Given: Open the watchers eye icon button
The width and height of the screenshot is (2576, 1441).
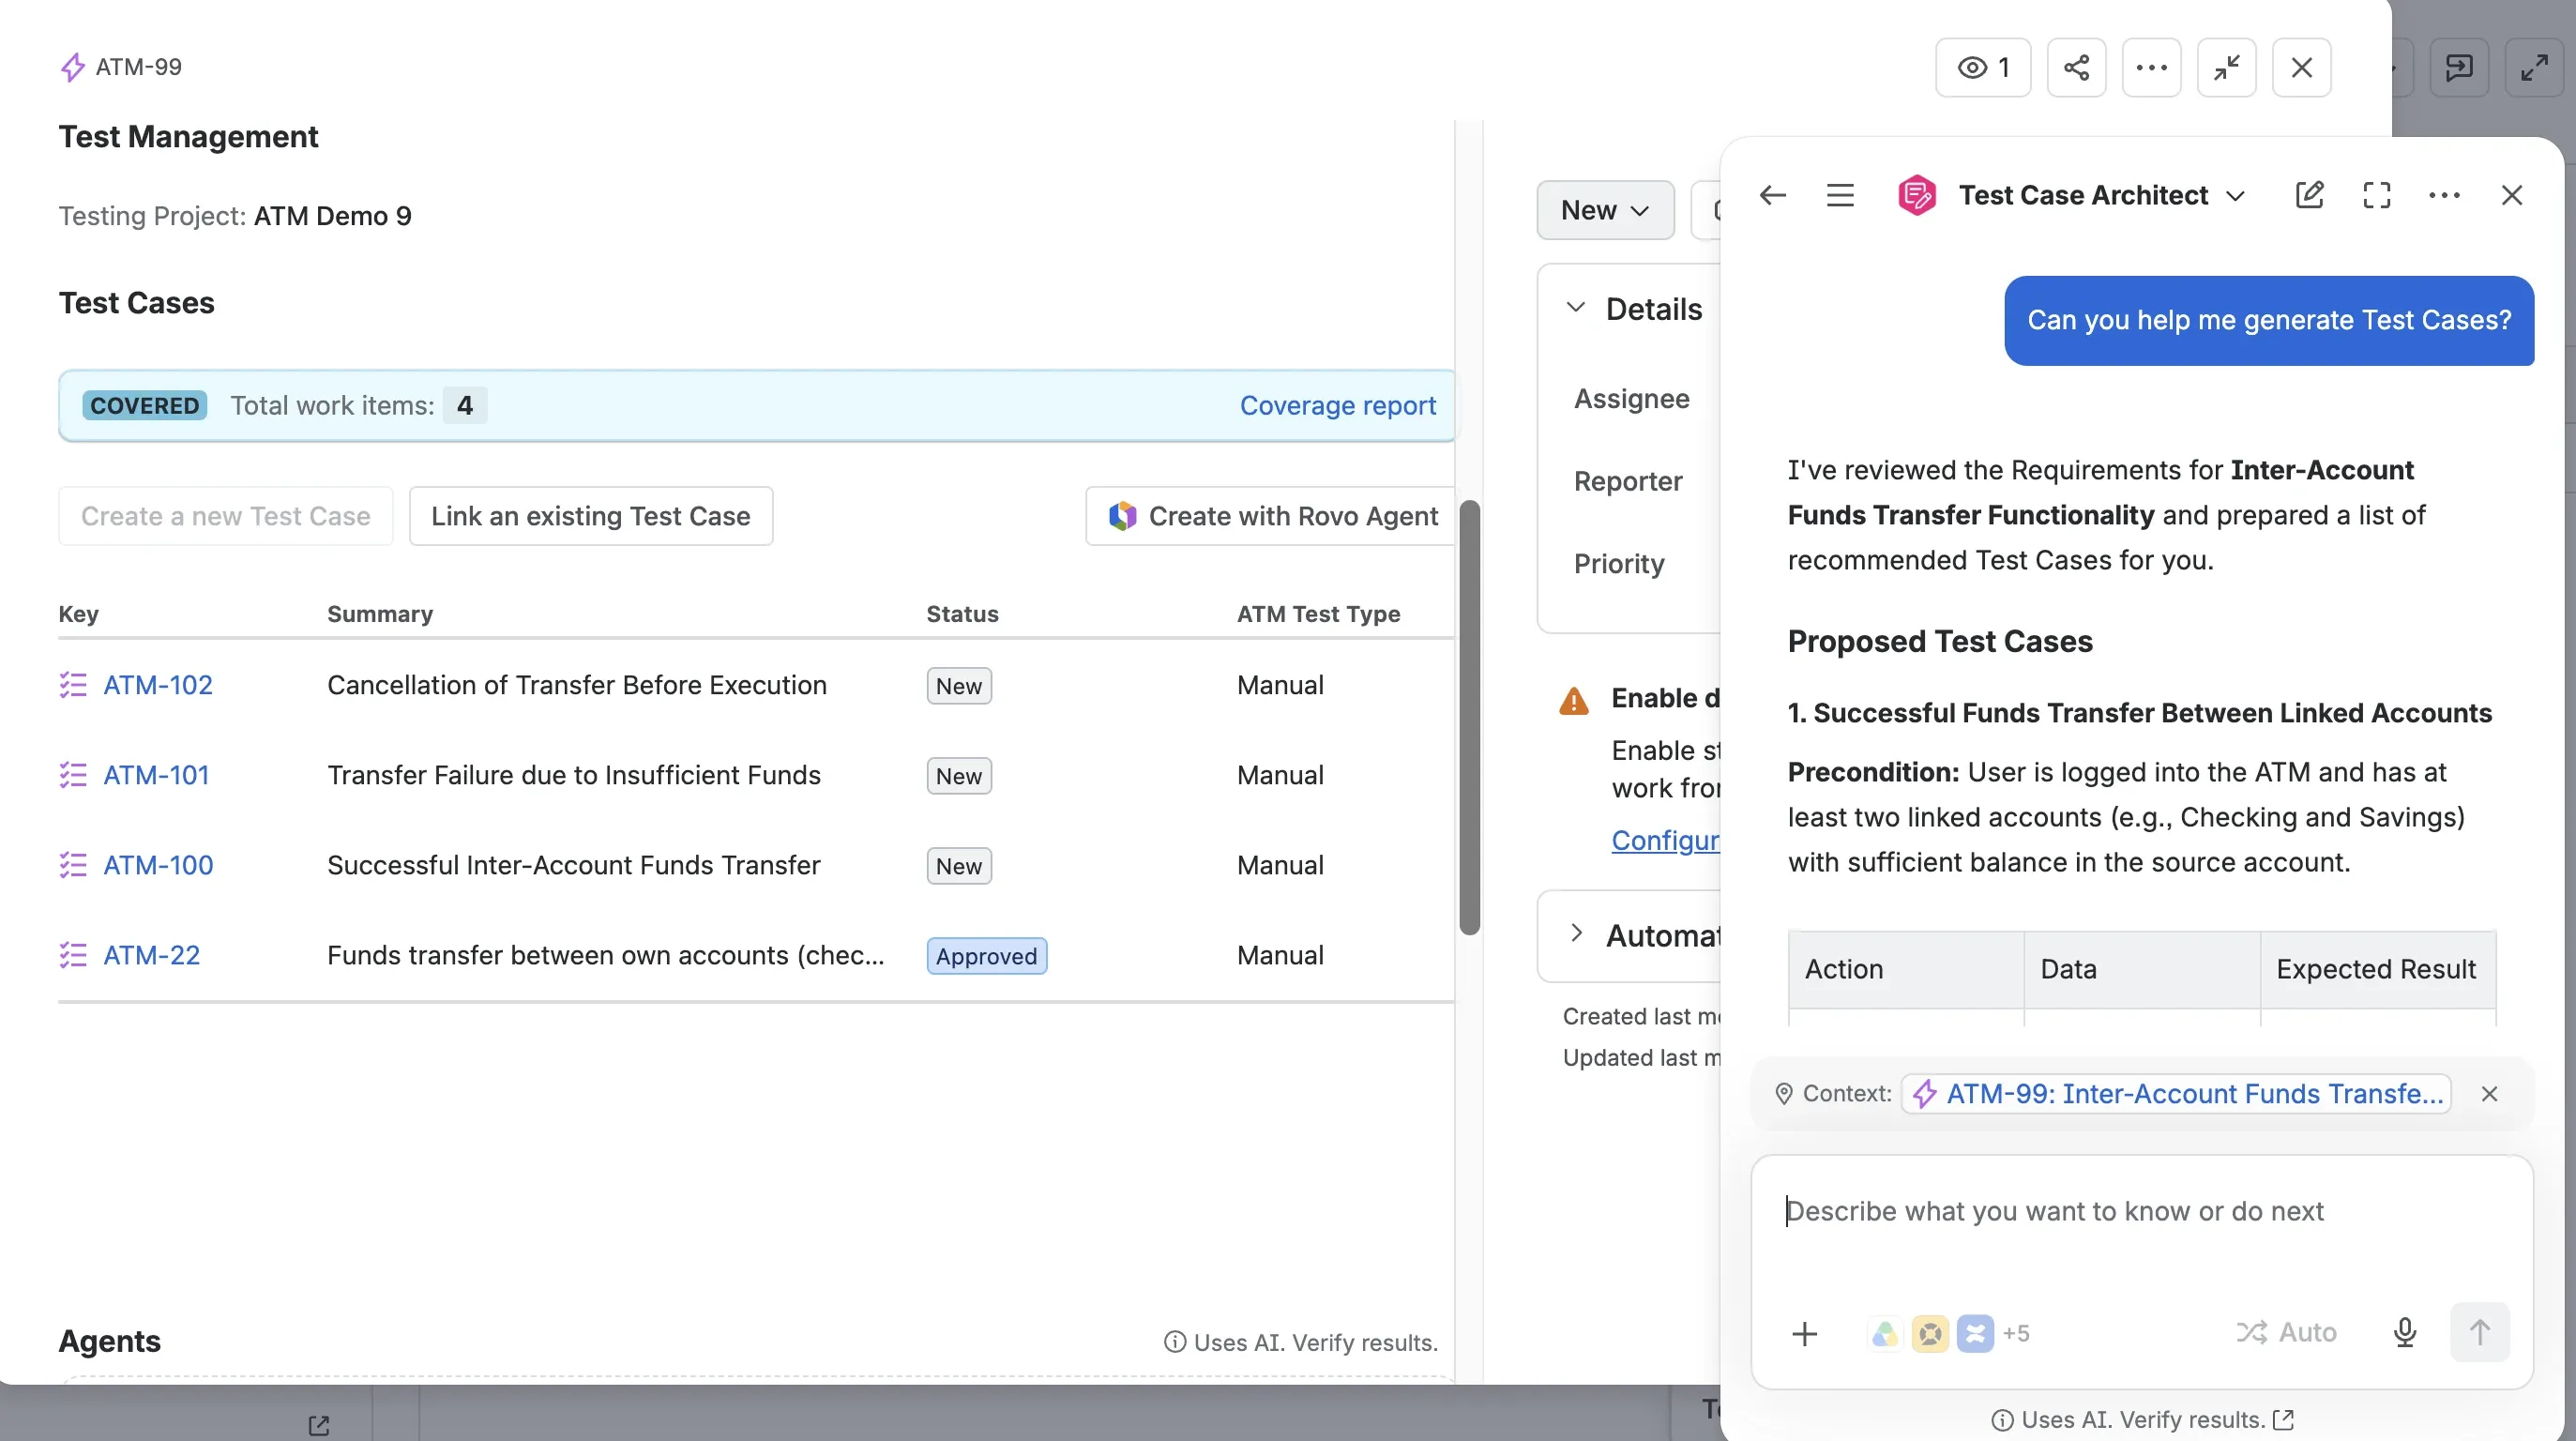Looking at the screenshot, I should [1982, 67].
